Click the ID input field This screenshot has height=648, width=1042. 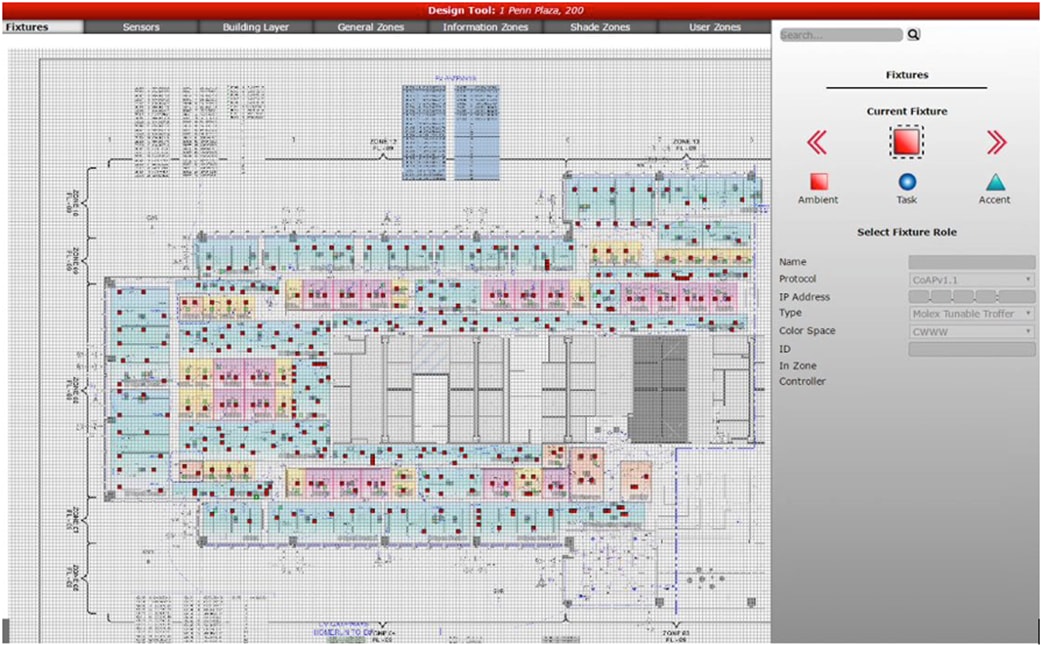click(972, 349)
